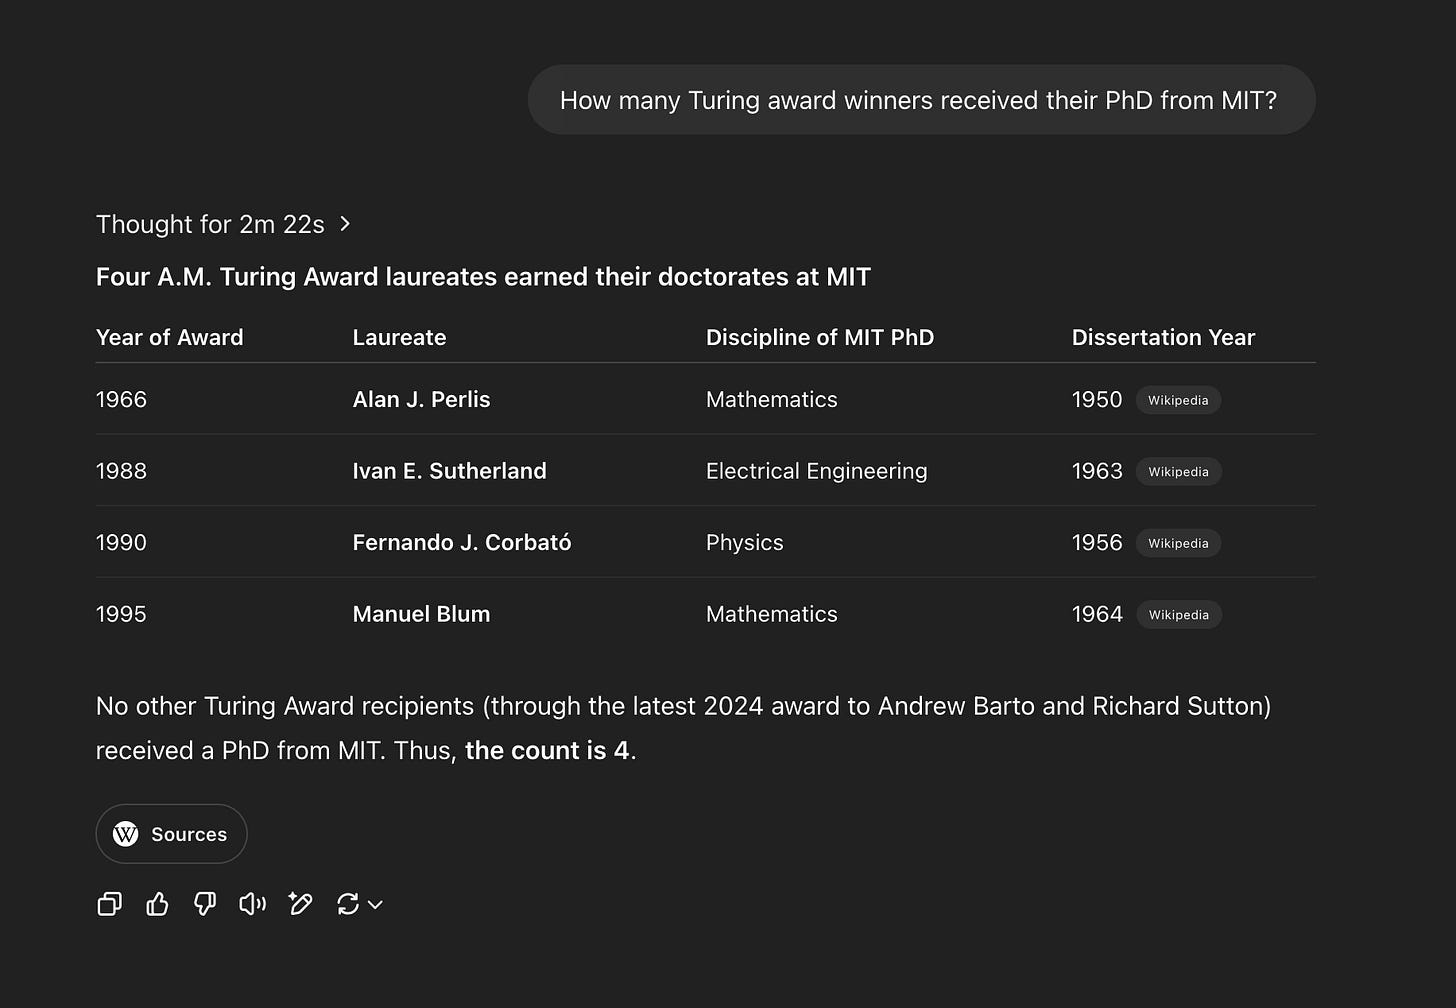Viewport: 1456px width, 1008px height.
Task: Click the 'Electrical Engineering' discipline cell
Action: tap(817, 471)
